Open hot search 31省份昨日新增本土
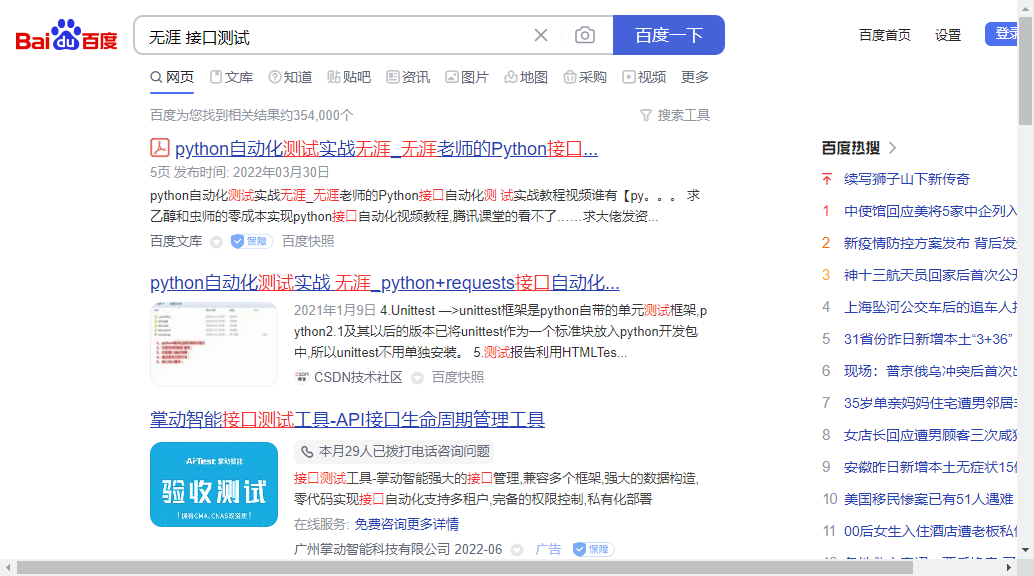 click(x=927, y=339)
